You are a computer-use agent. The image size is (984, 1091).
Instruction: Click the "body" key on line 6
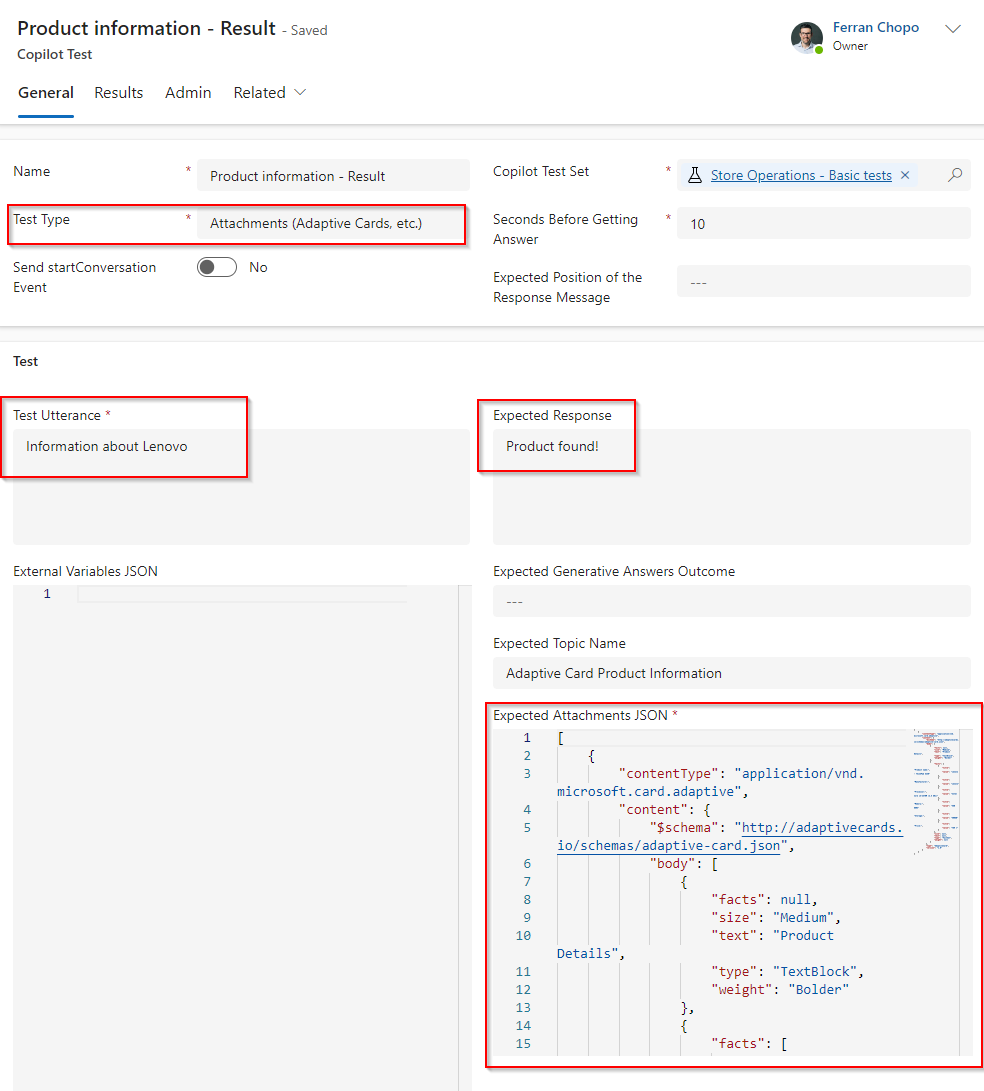pyautogui.click(x=672, y=863)
